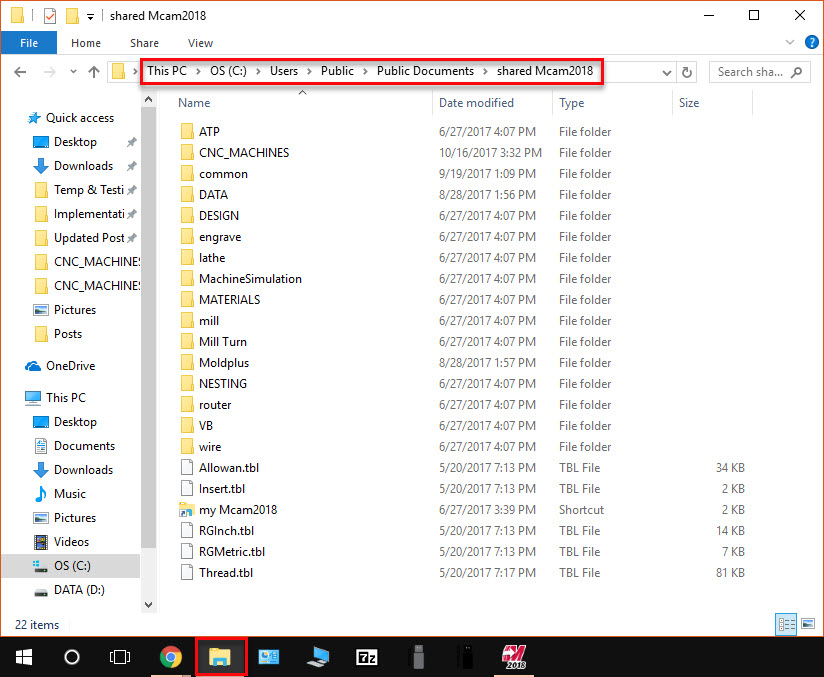The image size is (824, 677).
Task: Click the search magnifier icon
Action: point(797,72)
